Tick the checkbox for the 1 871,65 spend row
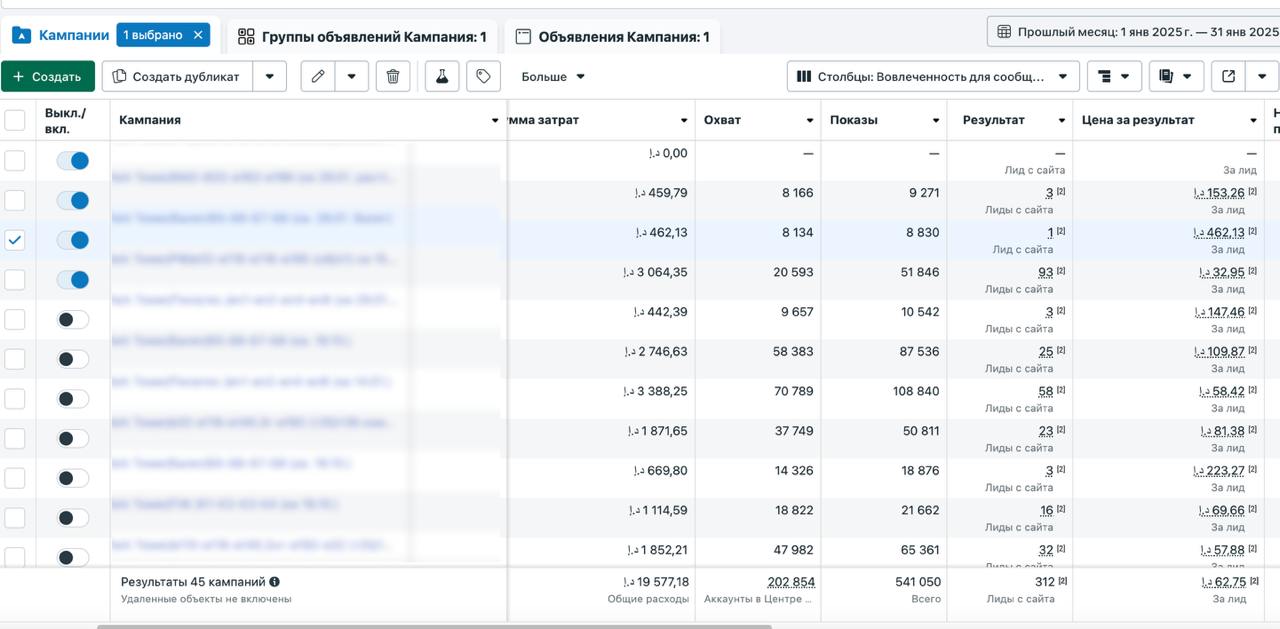The width and height of the screenshot is (1280, 629). coord(15,438)
